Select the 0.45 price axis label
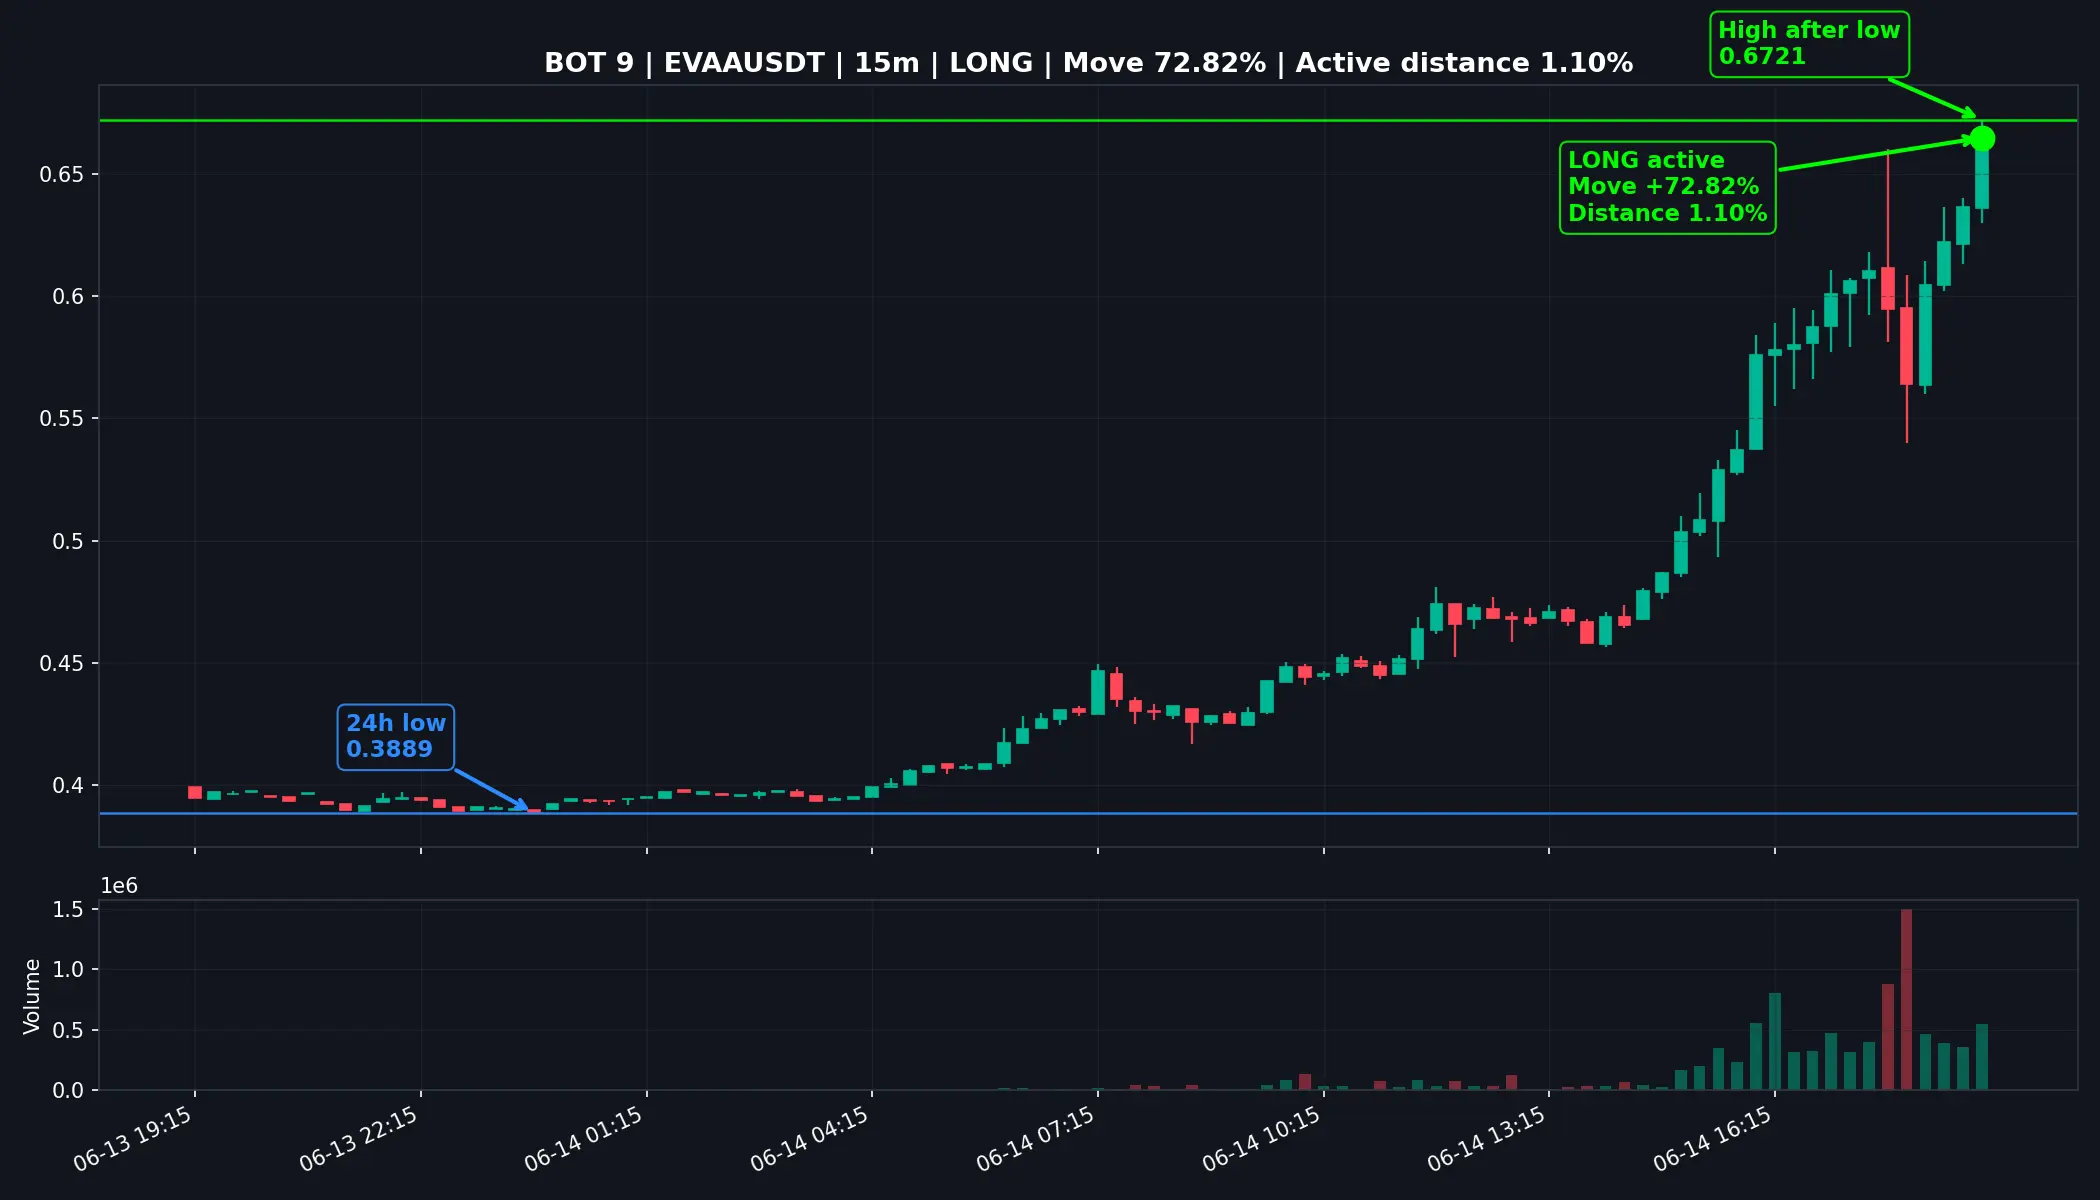Image resolution: width=2100 pixels, height=1200 pixels. pos(62,664)
